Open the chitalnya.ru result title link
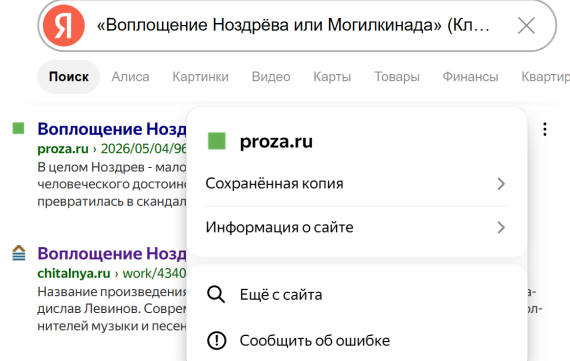 click(x=112, y=253)
